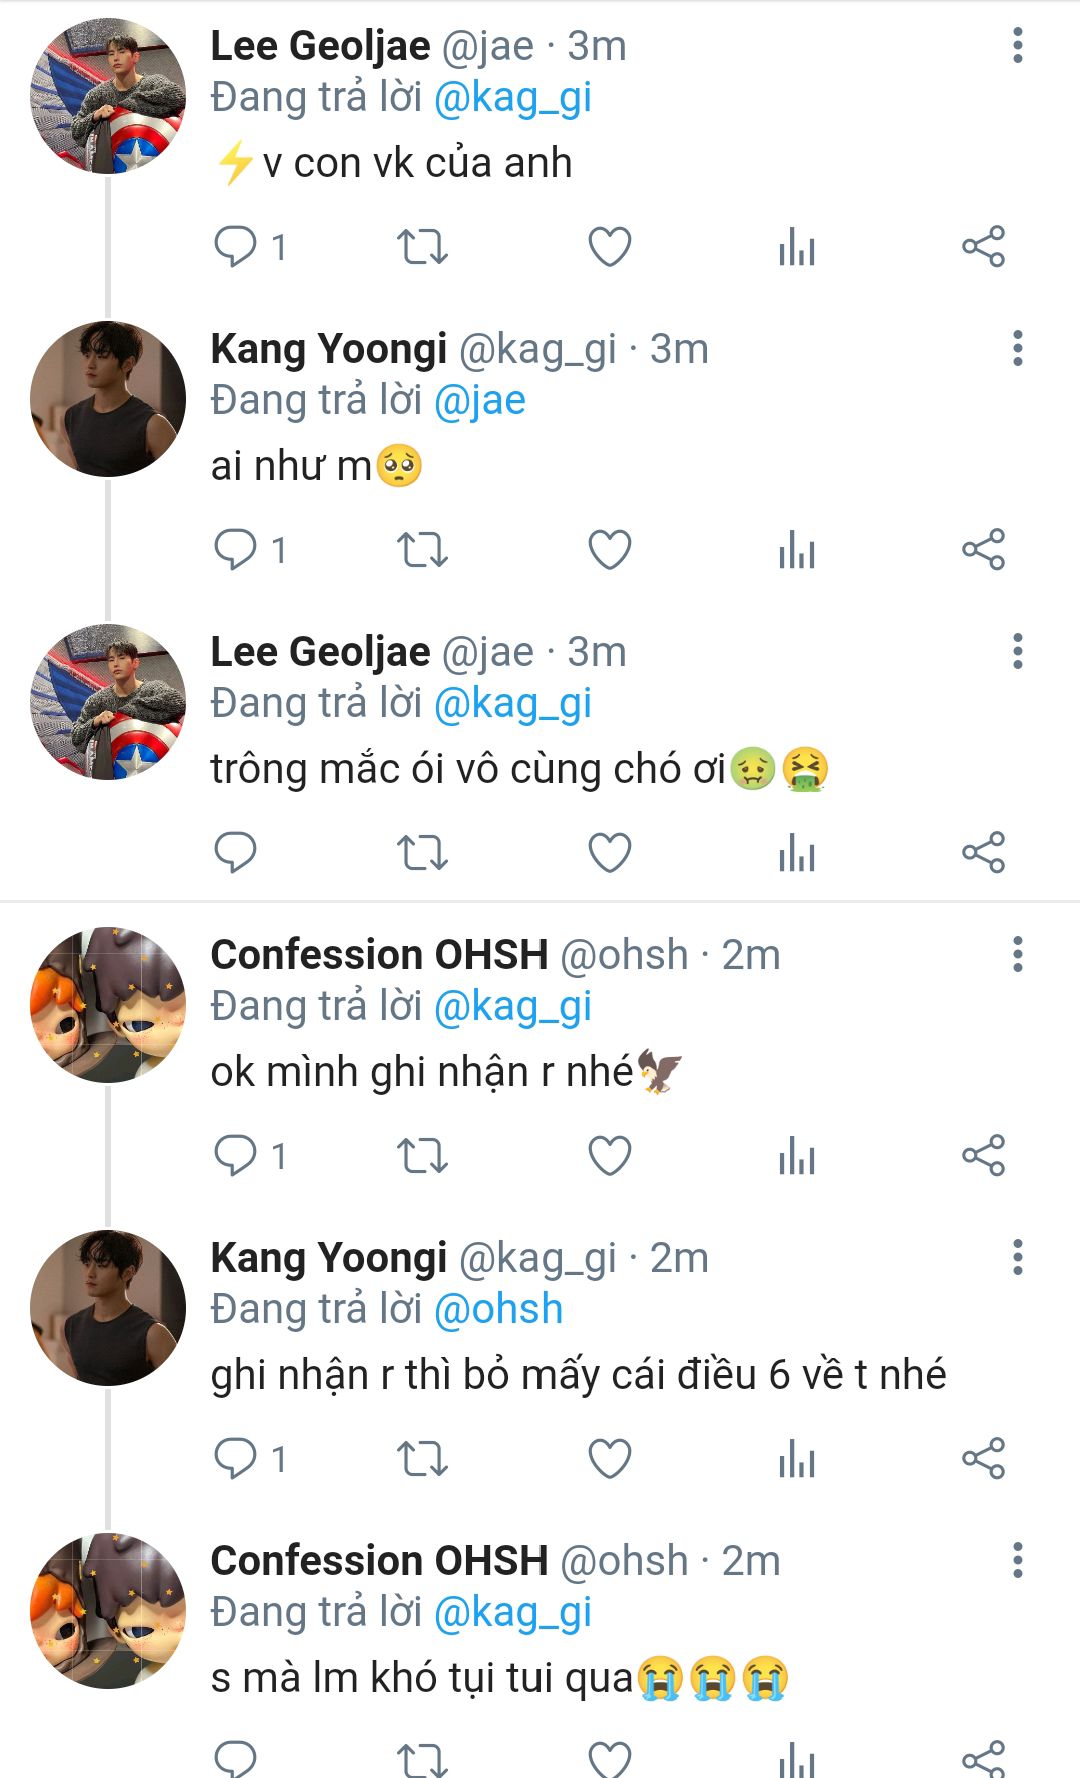Viewport: 1080px width, 1778px height.
Task: Like Kang Yoongi's 'ai như m' tweet
Action: tap(609, 550)
